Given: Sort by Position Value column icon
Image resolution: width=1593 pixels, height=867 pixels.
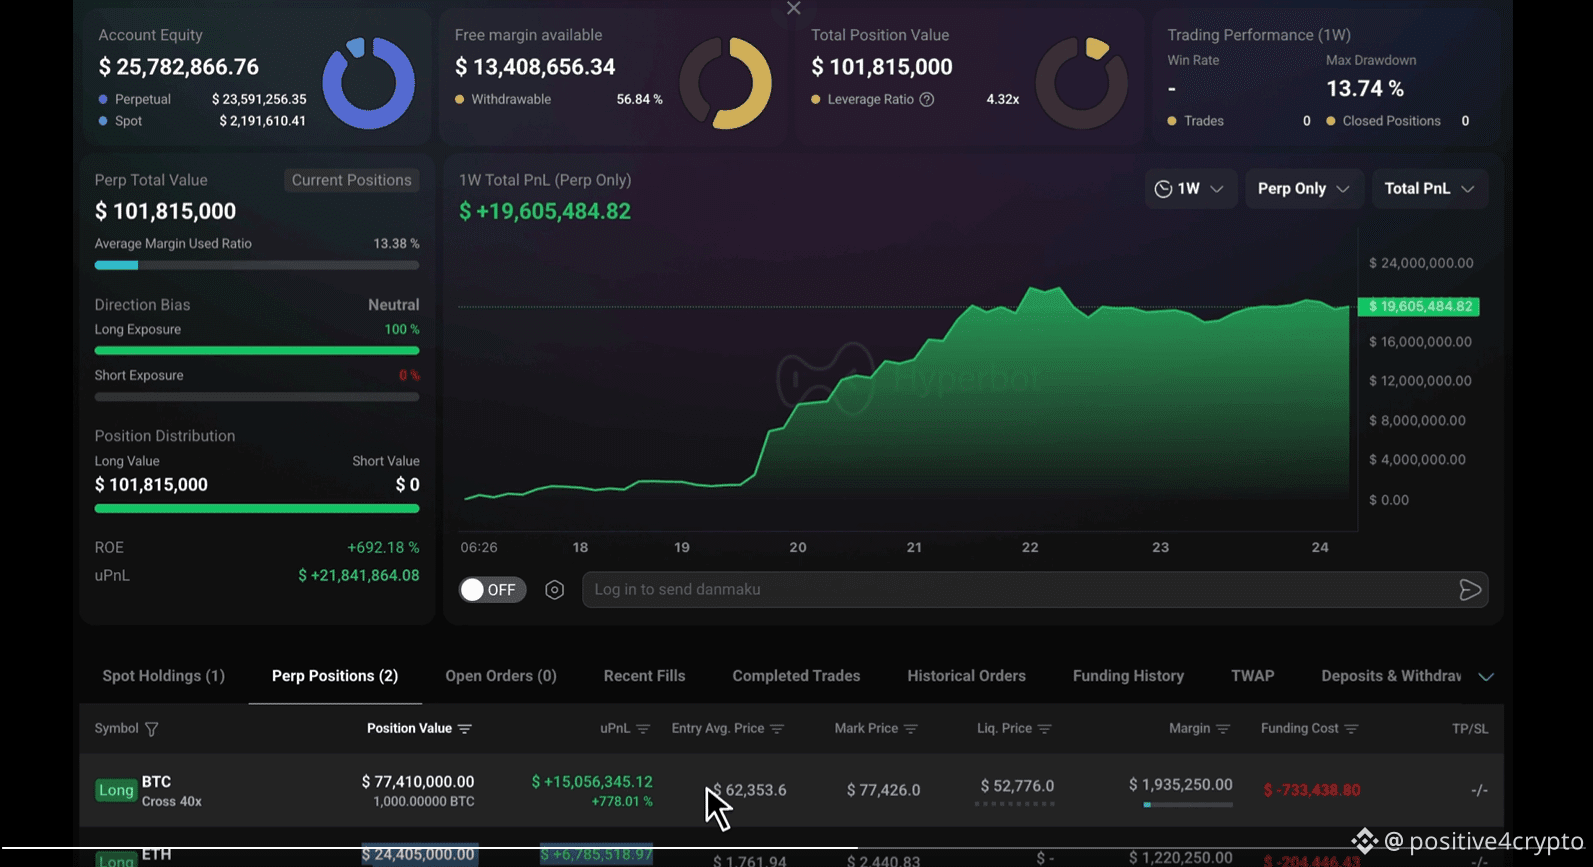Looking at the screenshot, I should pos(465,729).
